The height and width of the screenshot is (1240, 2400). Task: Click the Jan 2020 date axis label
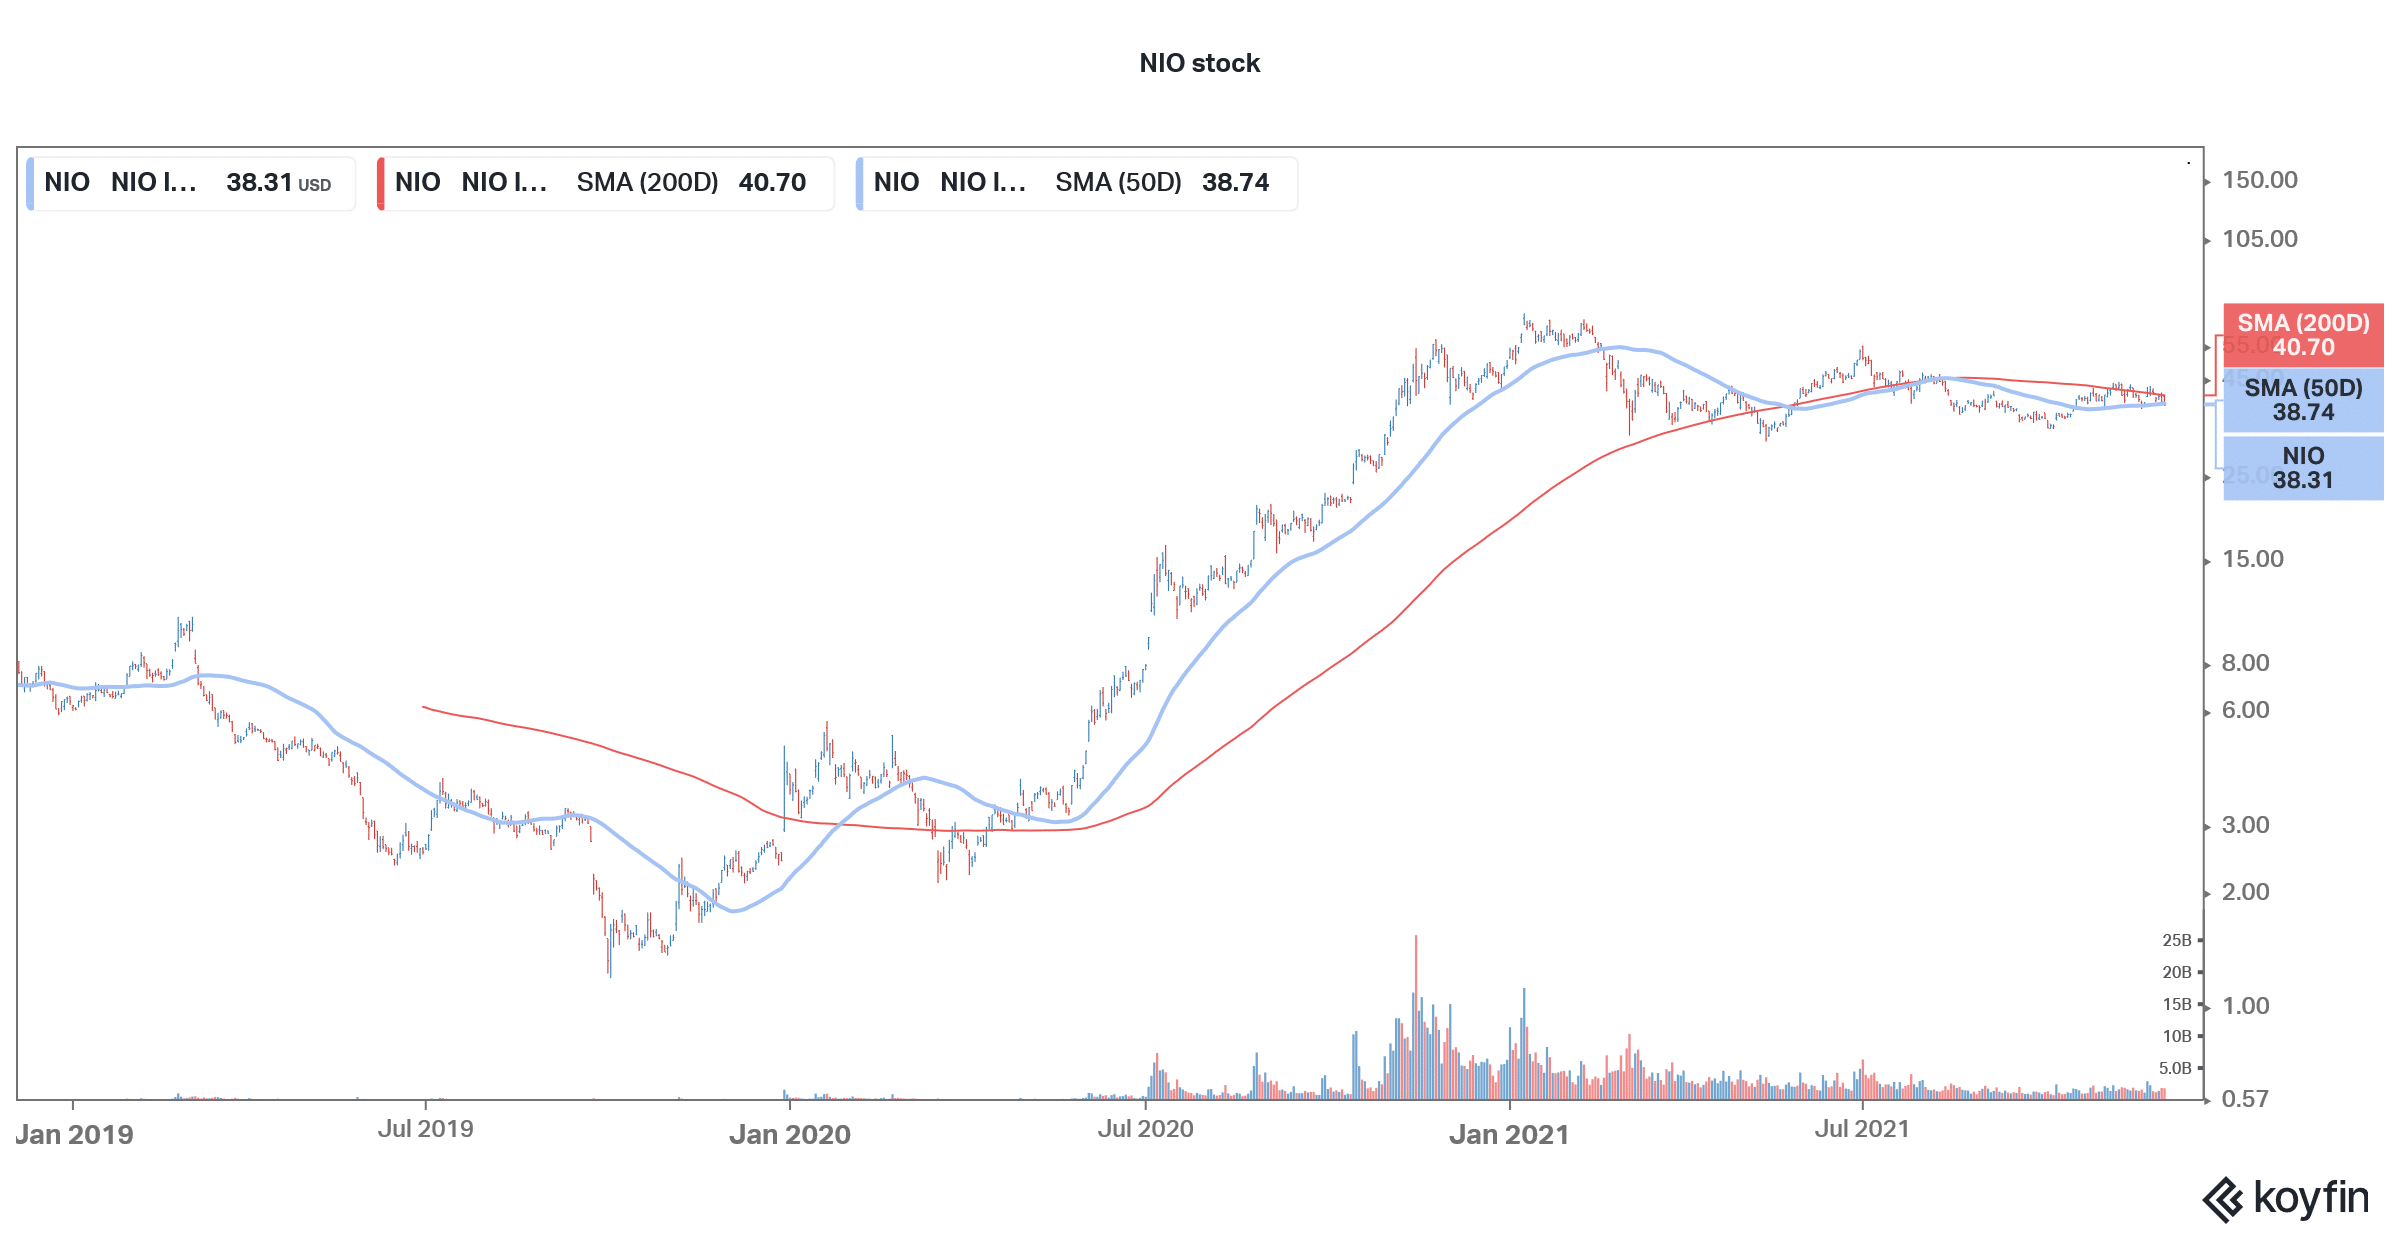tap(790, 1134)
